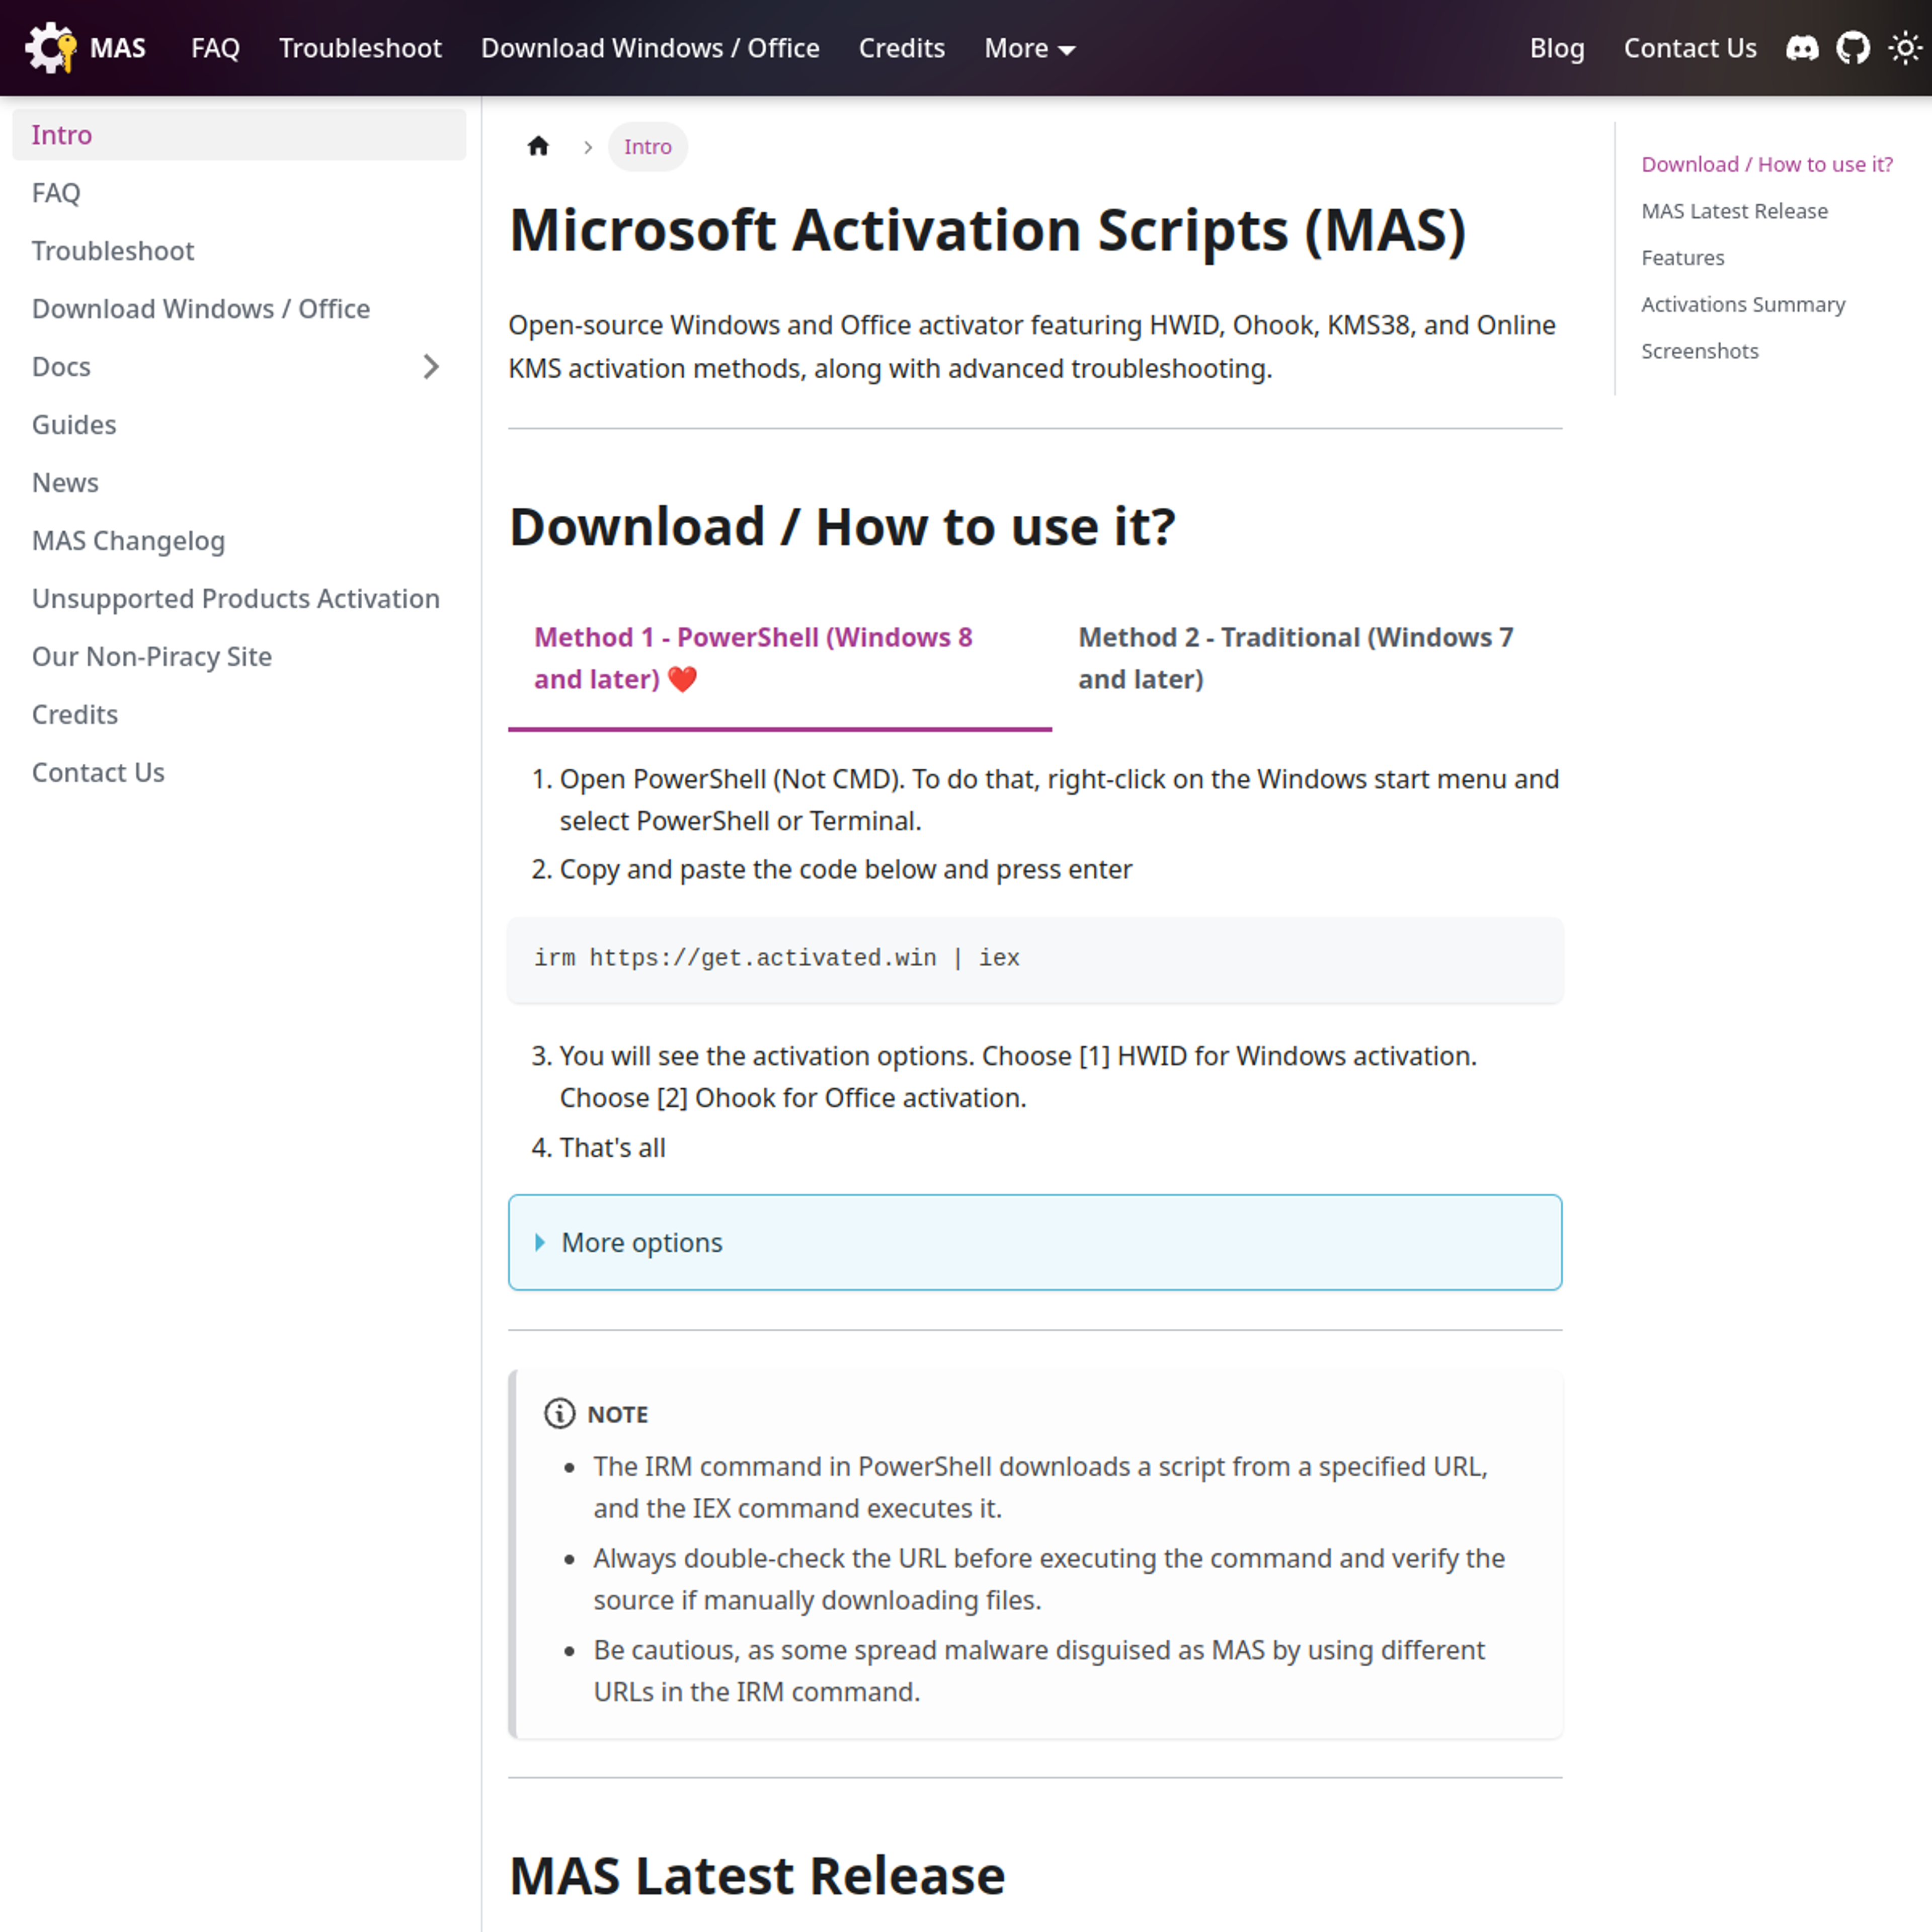This screenshot has width=1932, height=1932.
Task: Click the That's all list item
Action: point(612,1148)
